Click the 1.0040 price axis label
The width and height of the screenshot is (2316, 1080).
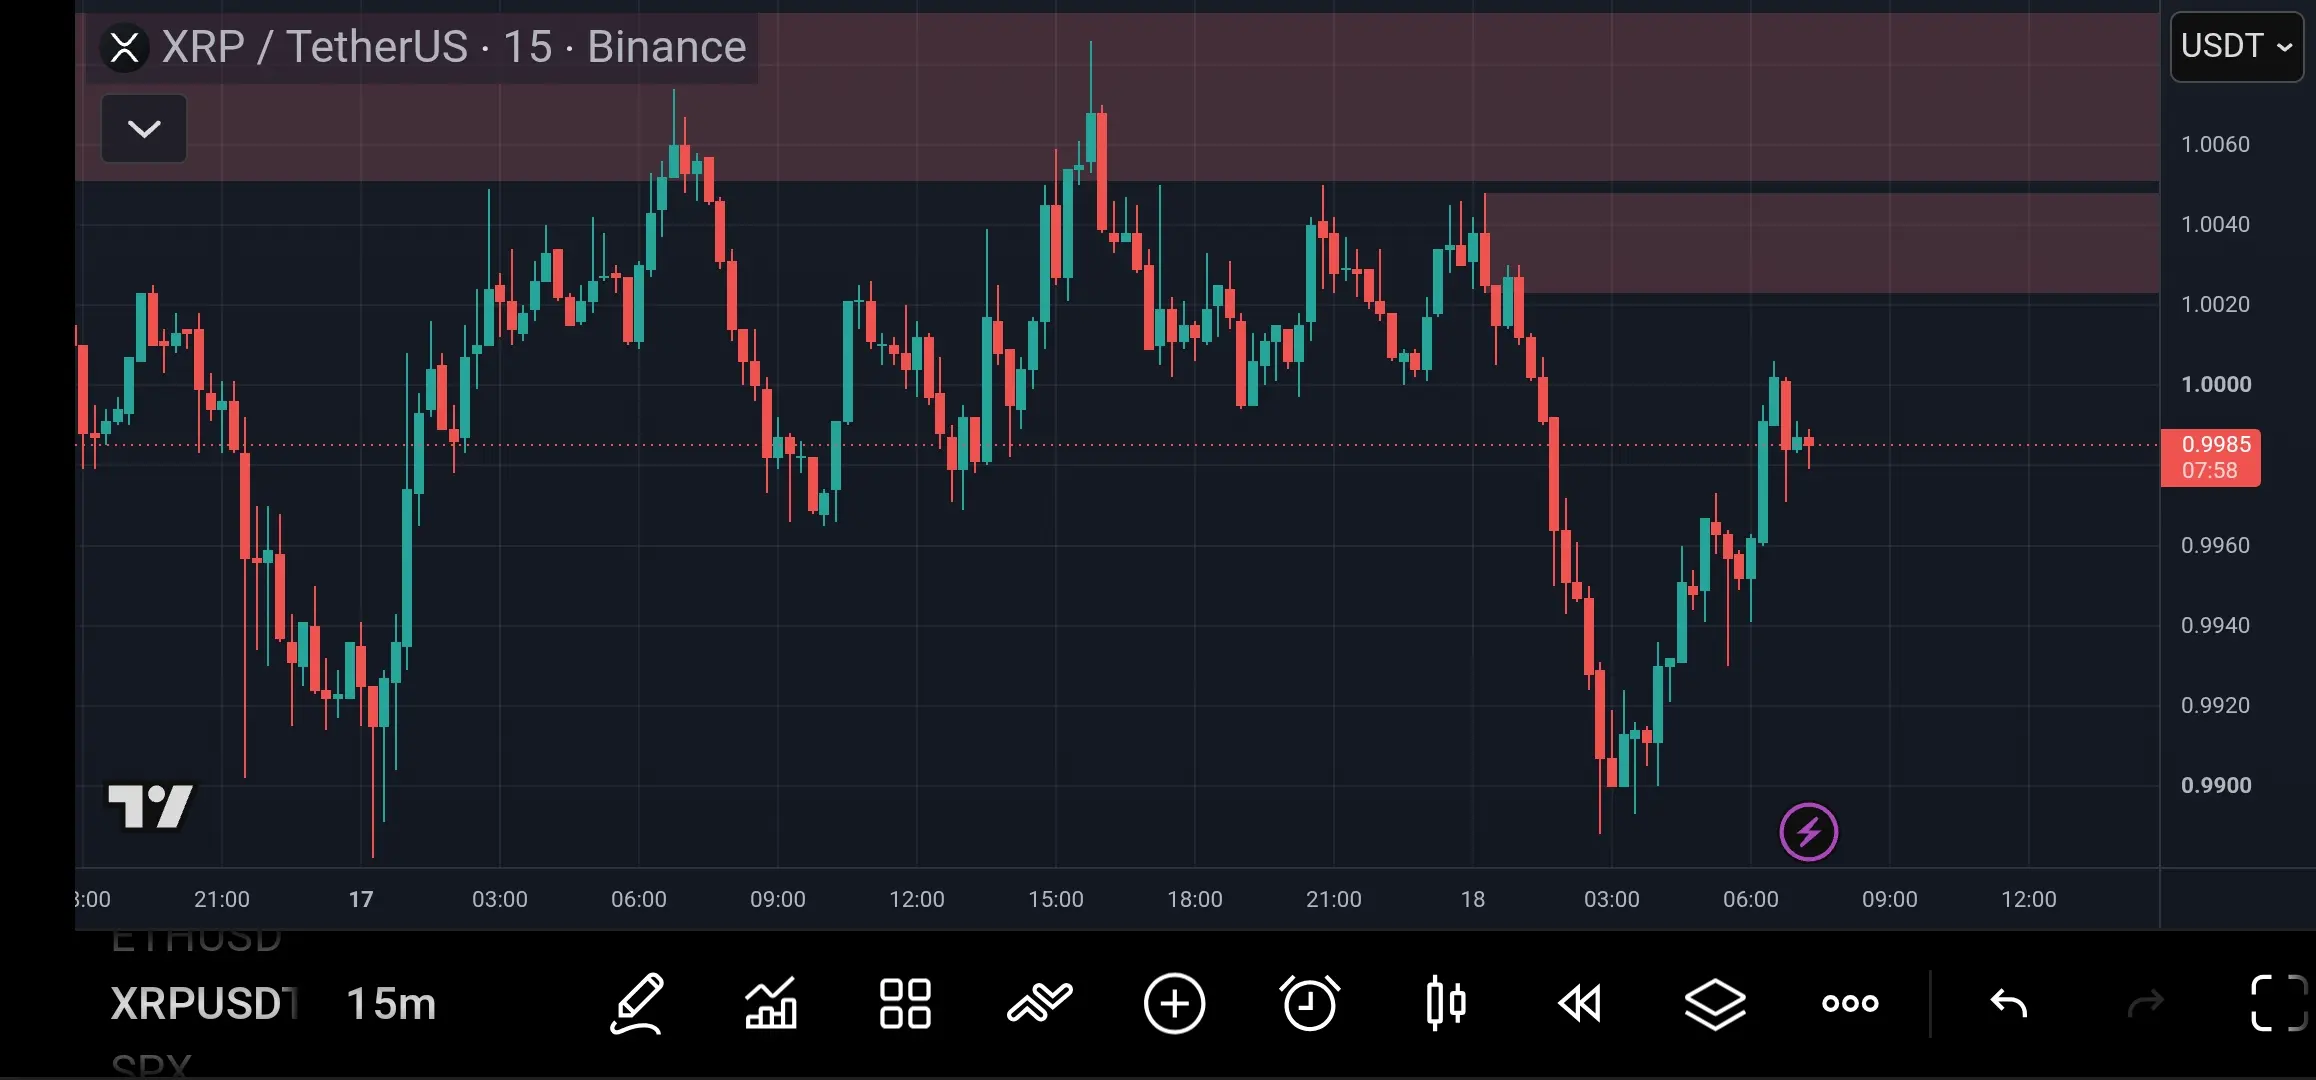(x=2216, y=225)
